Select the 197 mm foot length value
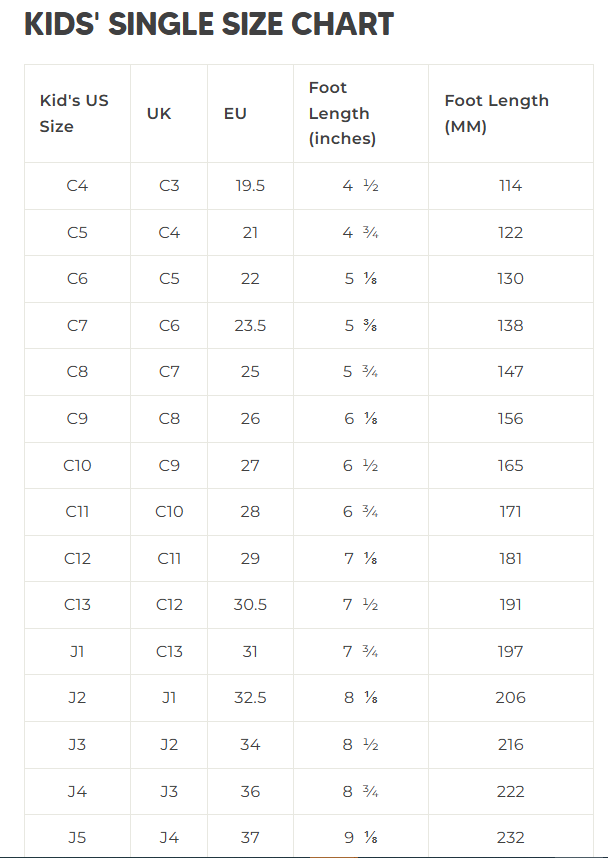Viewport: 608px width, 858px height. click(510, 651)
